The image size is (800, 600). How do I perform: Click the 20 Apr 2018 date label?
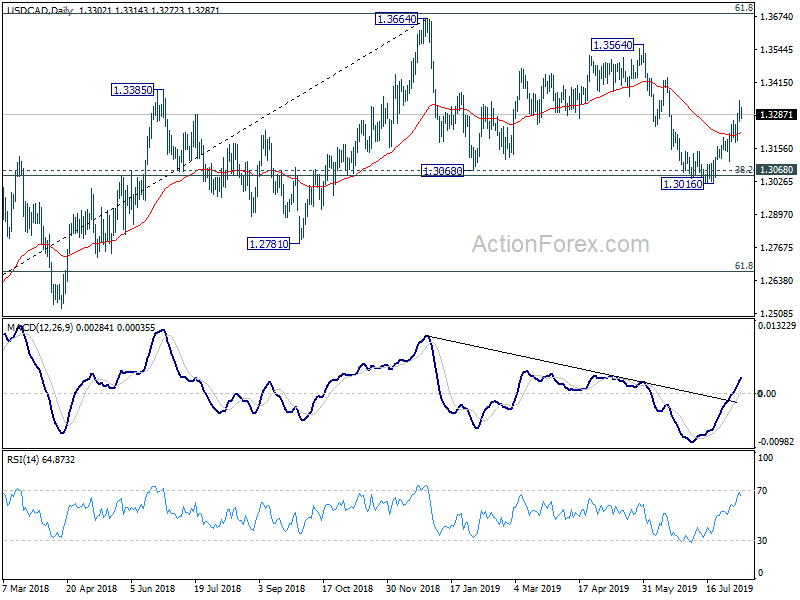pyautogui.click(x=91, y=588)
